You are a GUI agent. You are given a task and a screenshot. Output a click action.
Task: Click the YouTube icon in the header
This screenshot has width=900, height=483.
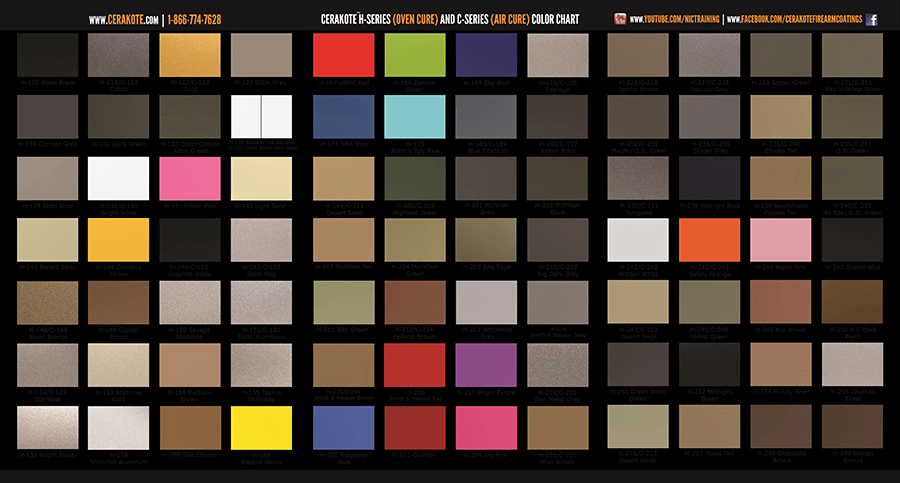pos(620,19)
